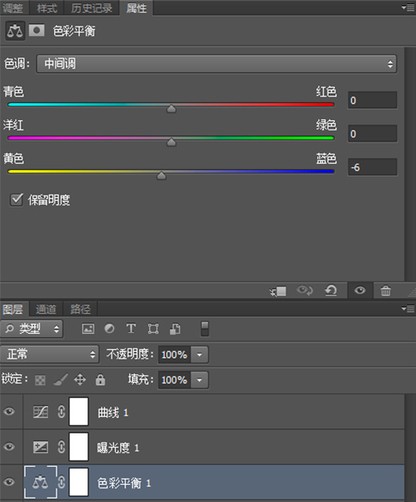
Task: Open the 正常 blend mode dropdown
Action: pyautogui.click(x=49, y=354)
